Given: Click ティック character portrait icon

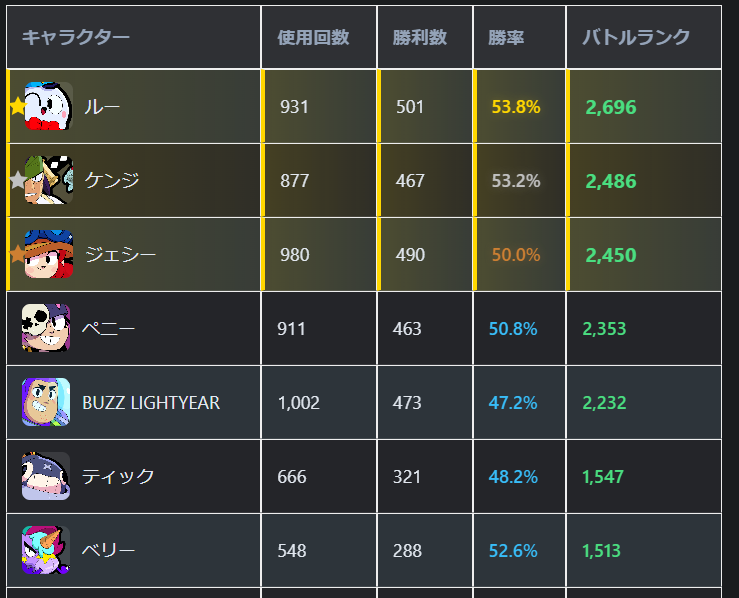Looking at the screenshot, I should [x=46, y=476].
